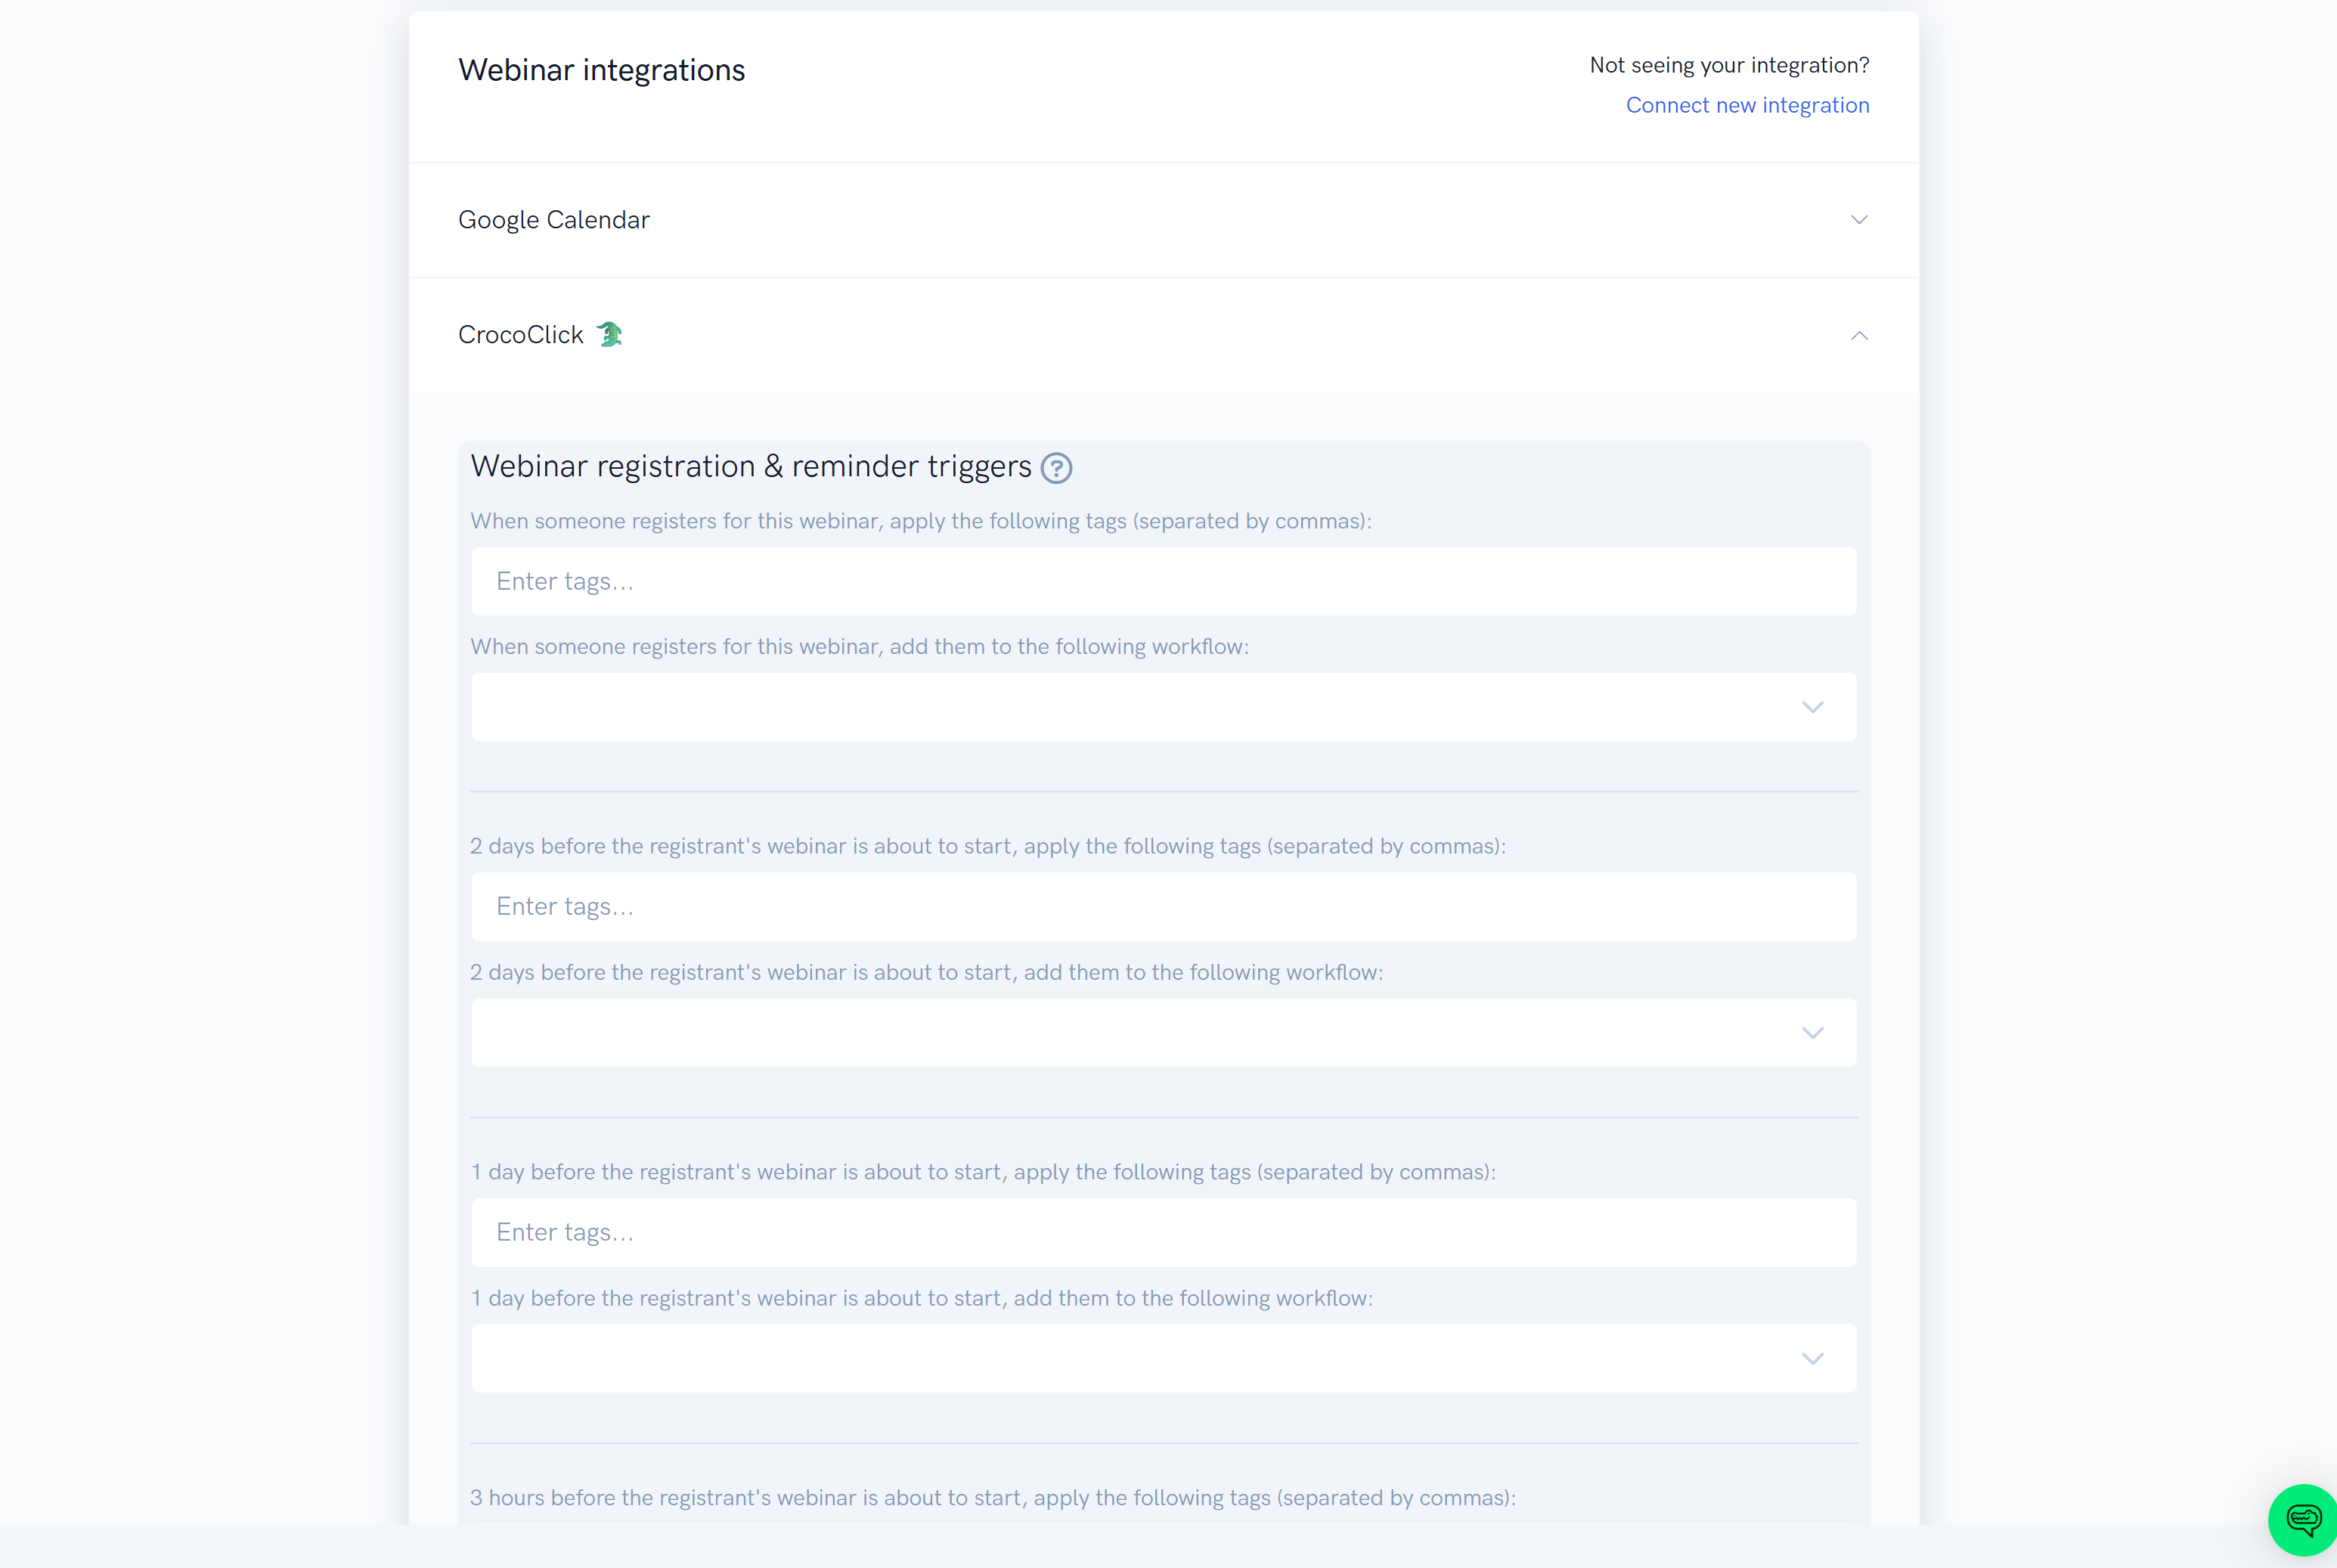Expand the Google Calendar section chevron
The width and height of the screenshot is (2337, 1568).
1859,219
